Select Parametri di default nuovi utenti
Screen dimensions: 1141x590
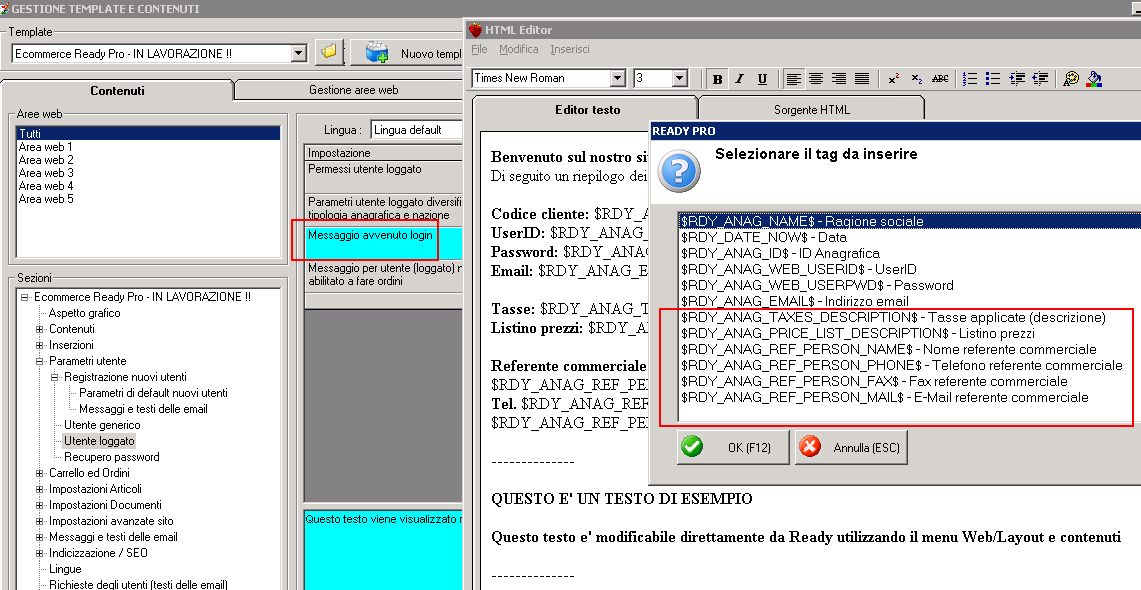[x=153, y=393]
